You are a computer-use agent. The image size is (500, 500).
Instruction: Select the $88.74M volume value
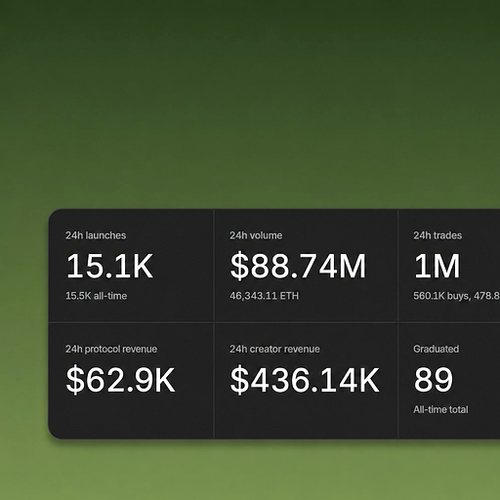click(298, 266)
